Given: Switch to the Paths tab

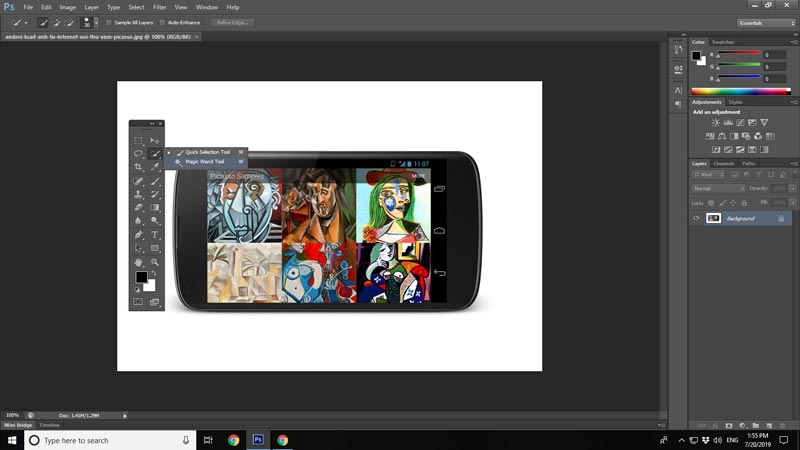Looking at the screenshot, I should pyautogui.click(x=748, y=164).
